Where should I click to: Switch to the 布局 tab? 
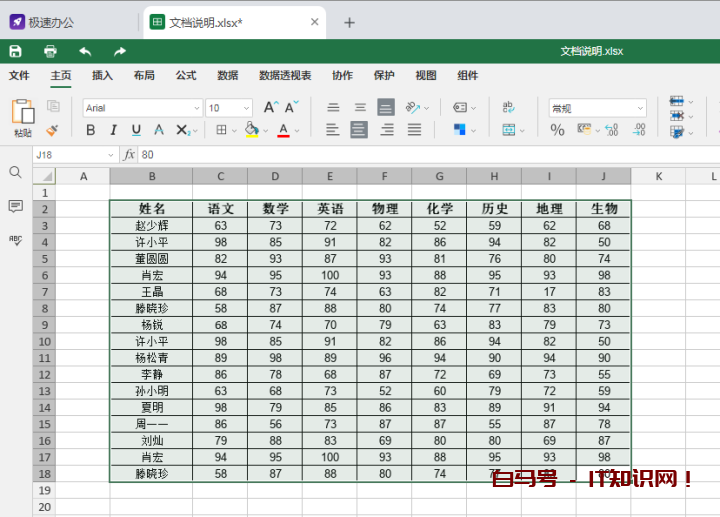[x=144, y=75]
